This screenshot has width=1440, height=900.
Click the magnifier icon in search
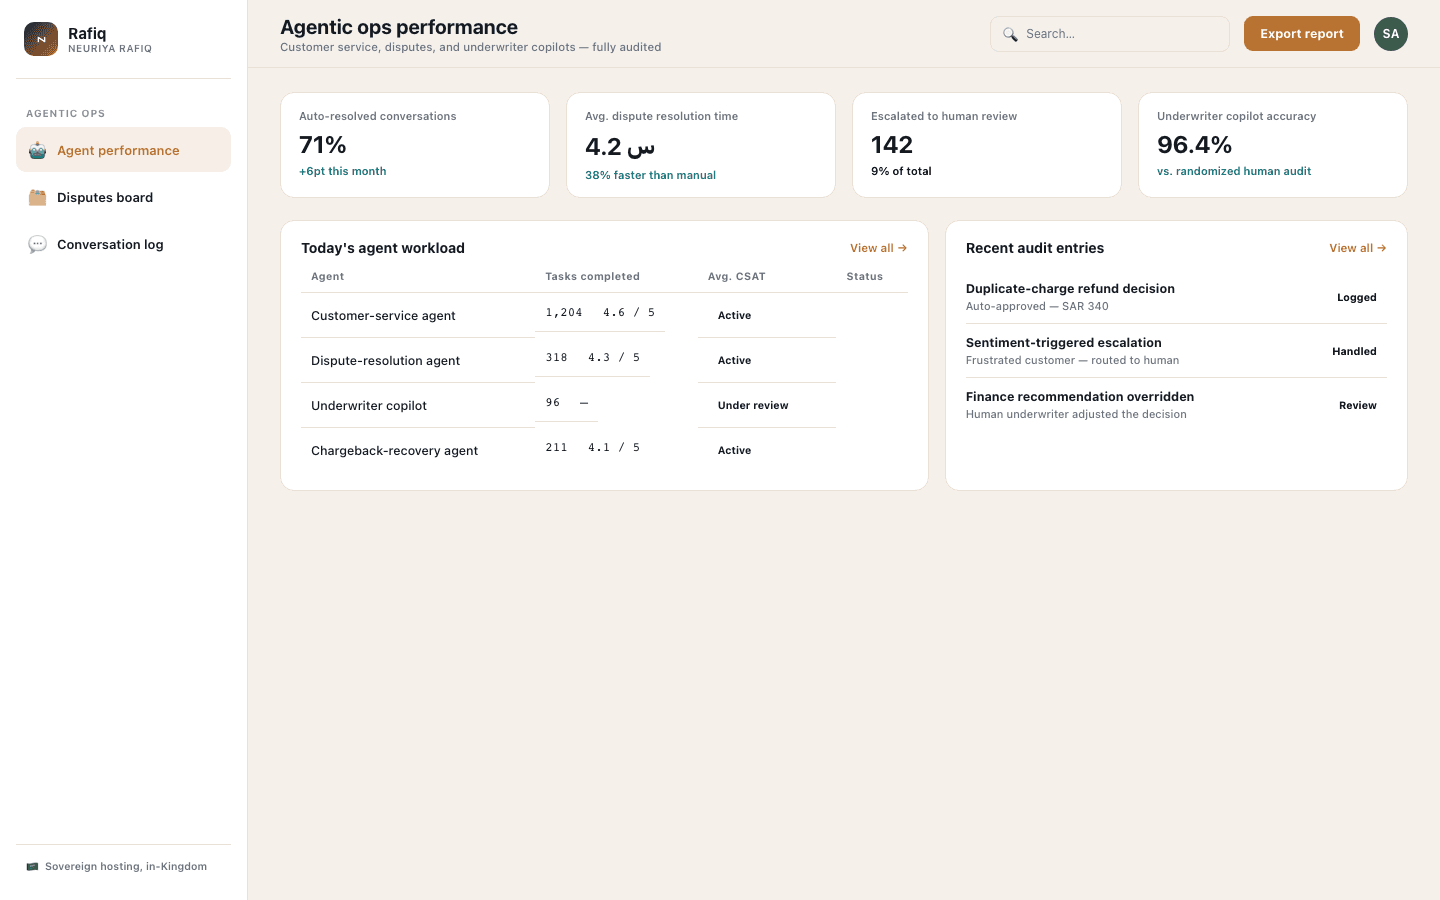[x=1010, y=34]
